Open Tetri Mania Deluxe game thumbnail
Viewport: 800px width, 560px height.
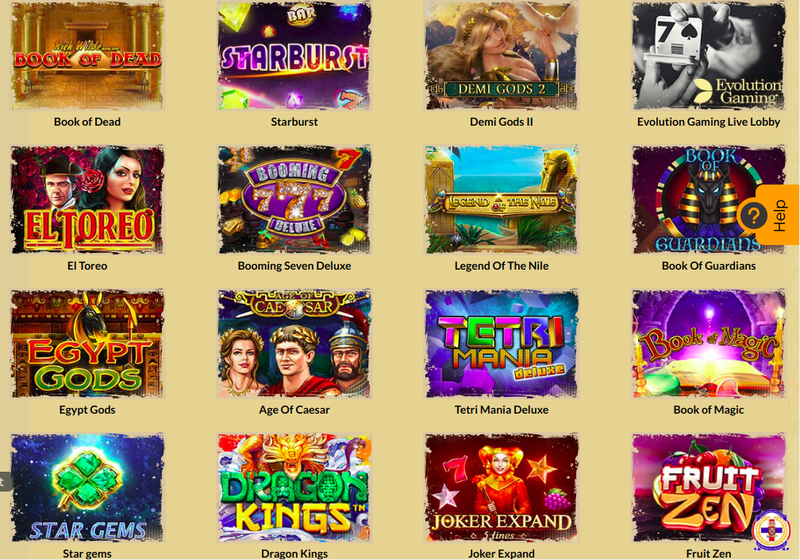click(x=502, y=343)
